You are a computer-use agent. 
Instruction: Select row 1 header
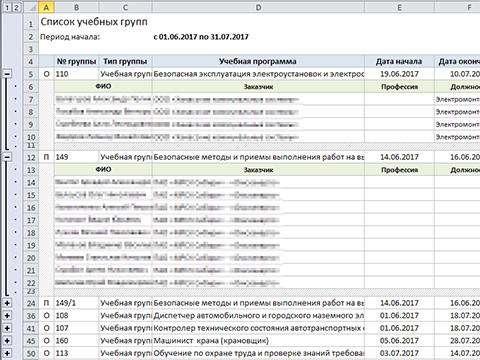click(x=31, y=23)
